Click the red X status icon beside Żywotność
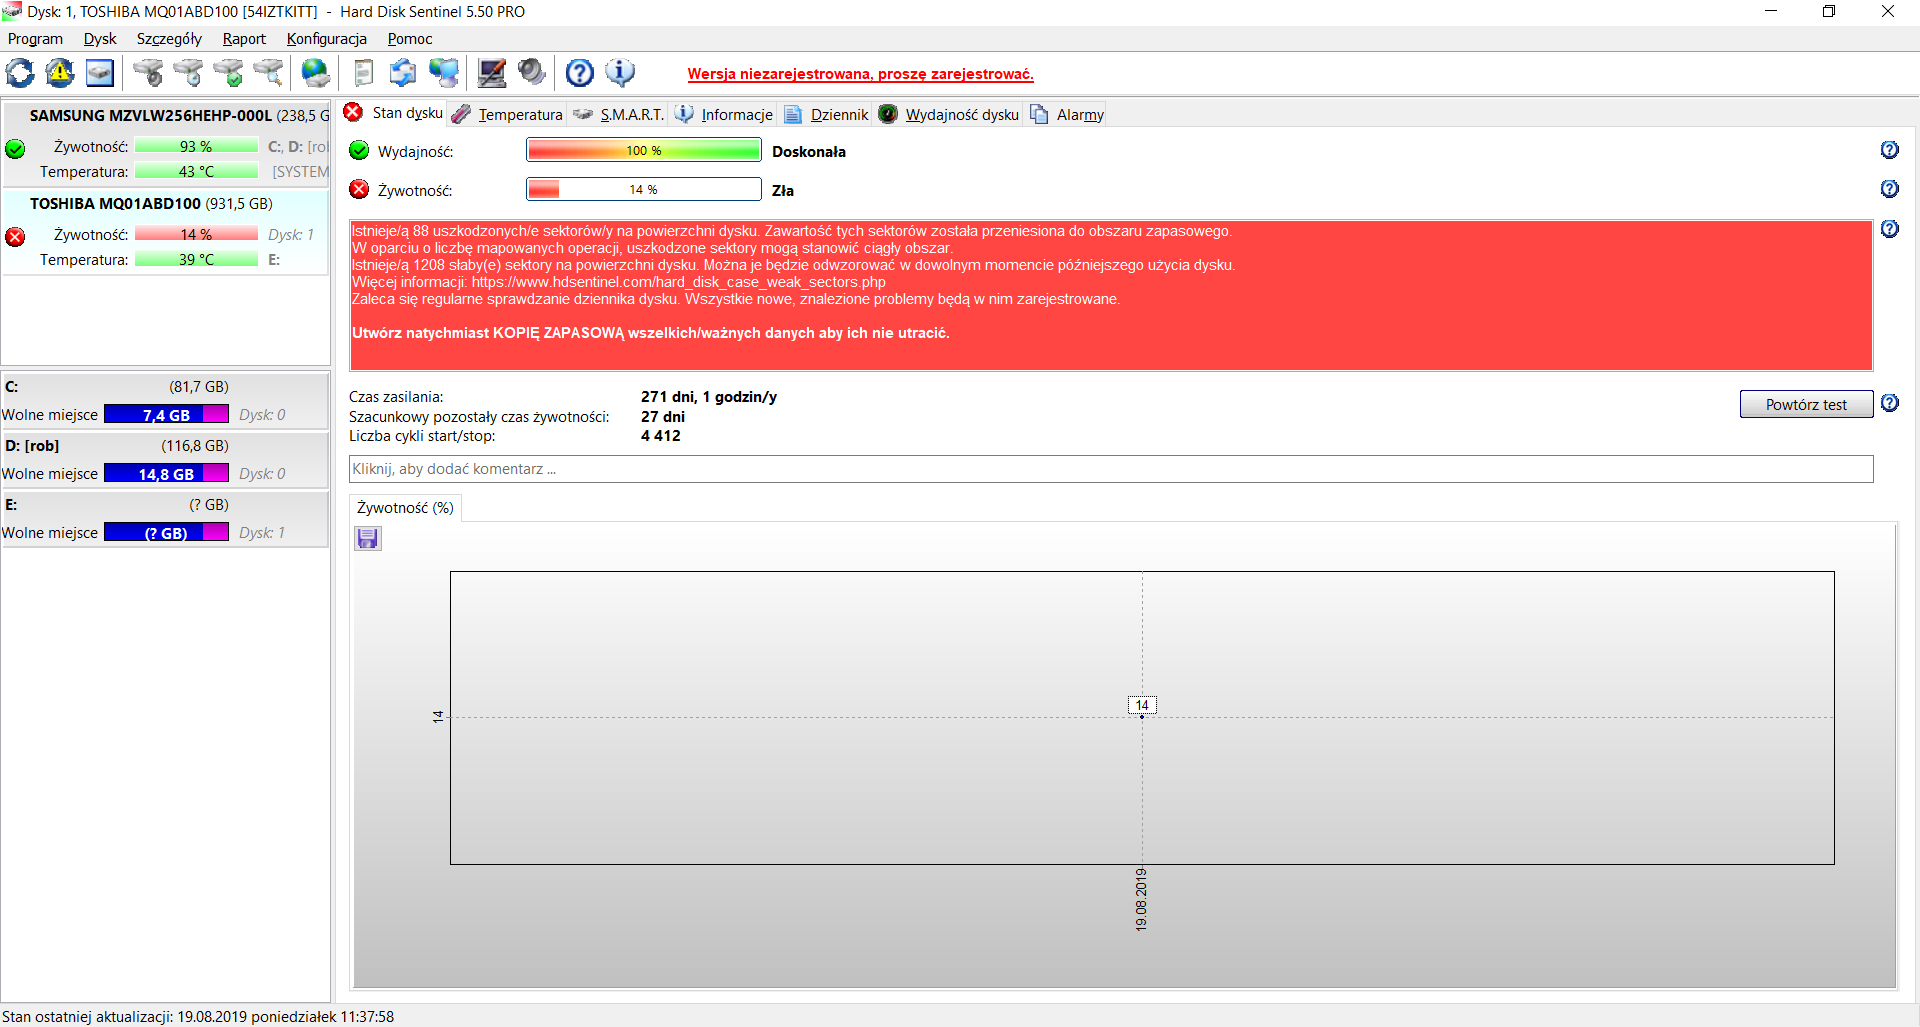Viewport: 1920px width, 1027px height. (x=359, y=189)
